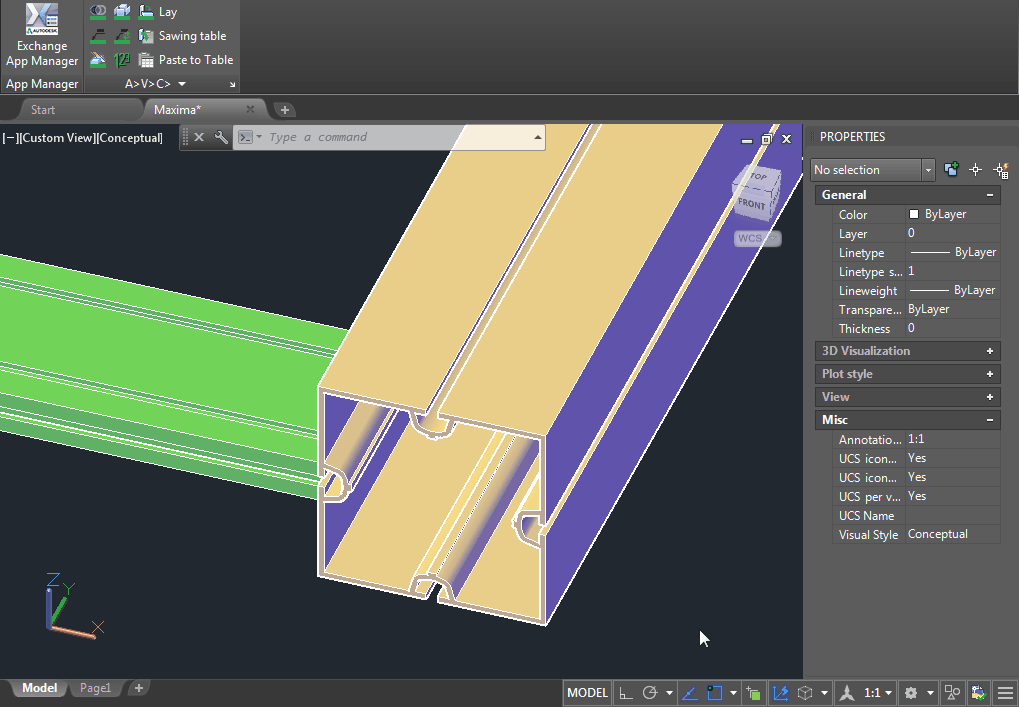The image size is (1019, 707).
Task: Toggle the PICKADD button in Properties
Action: tap(951, 170)
